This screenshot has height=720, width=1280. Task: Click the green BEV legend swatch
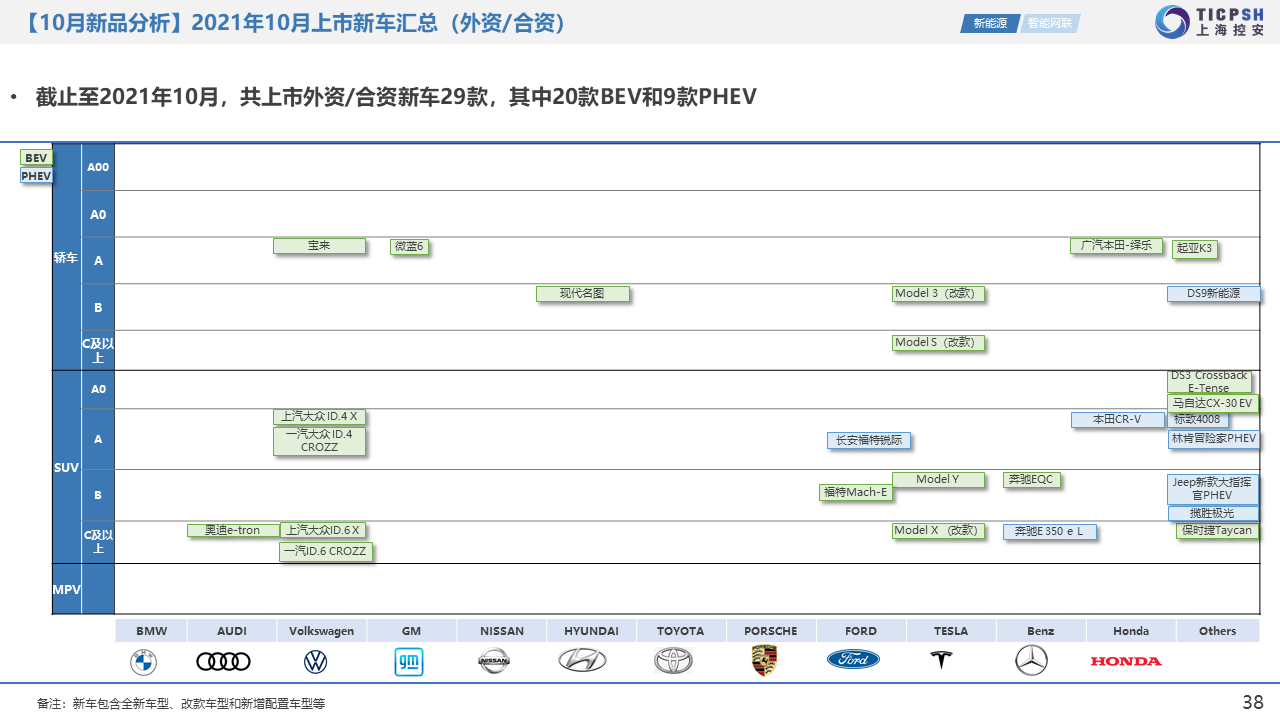pyautogui.click(x=36, y=158)
